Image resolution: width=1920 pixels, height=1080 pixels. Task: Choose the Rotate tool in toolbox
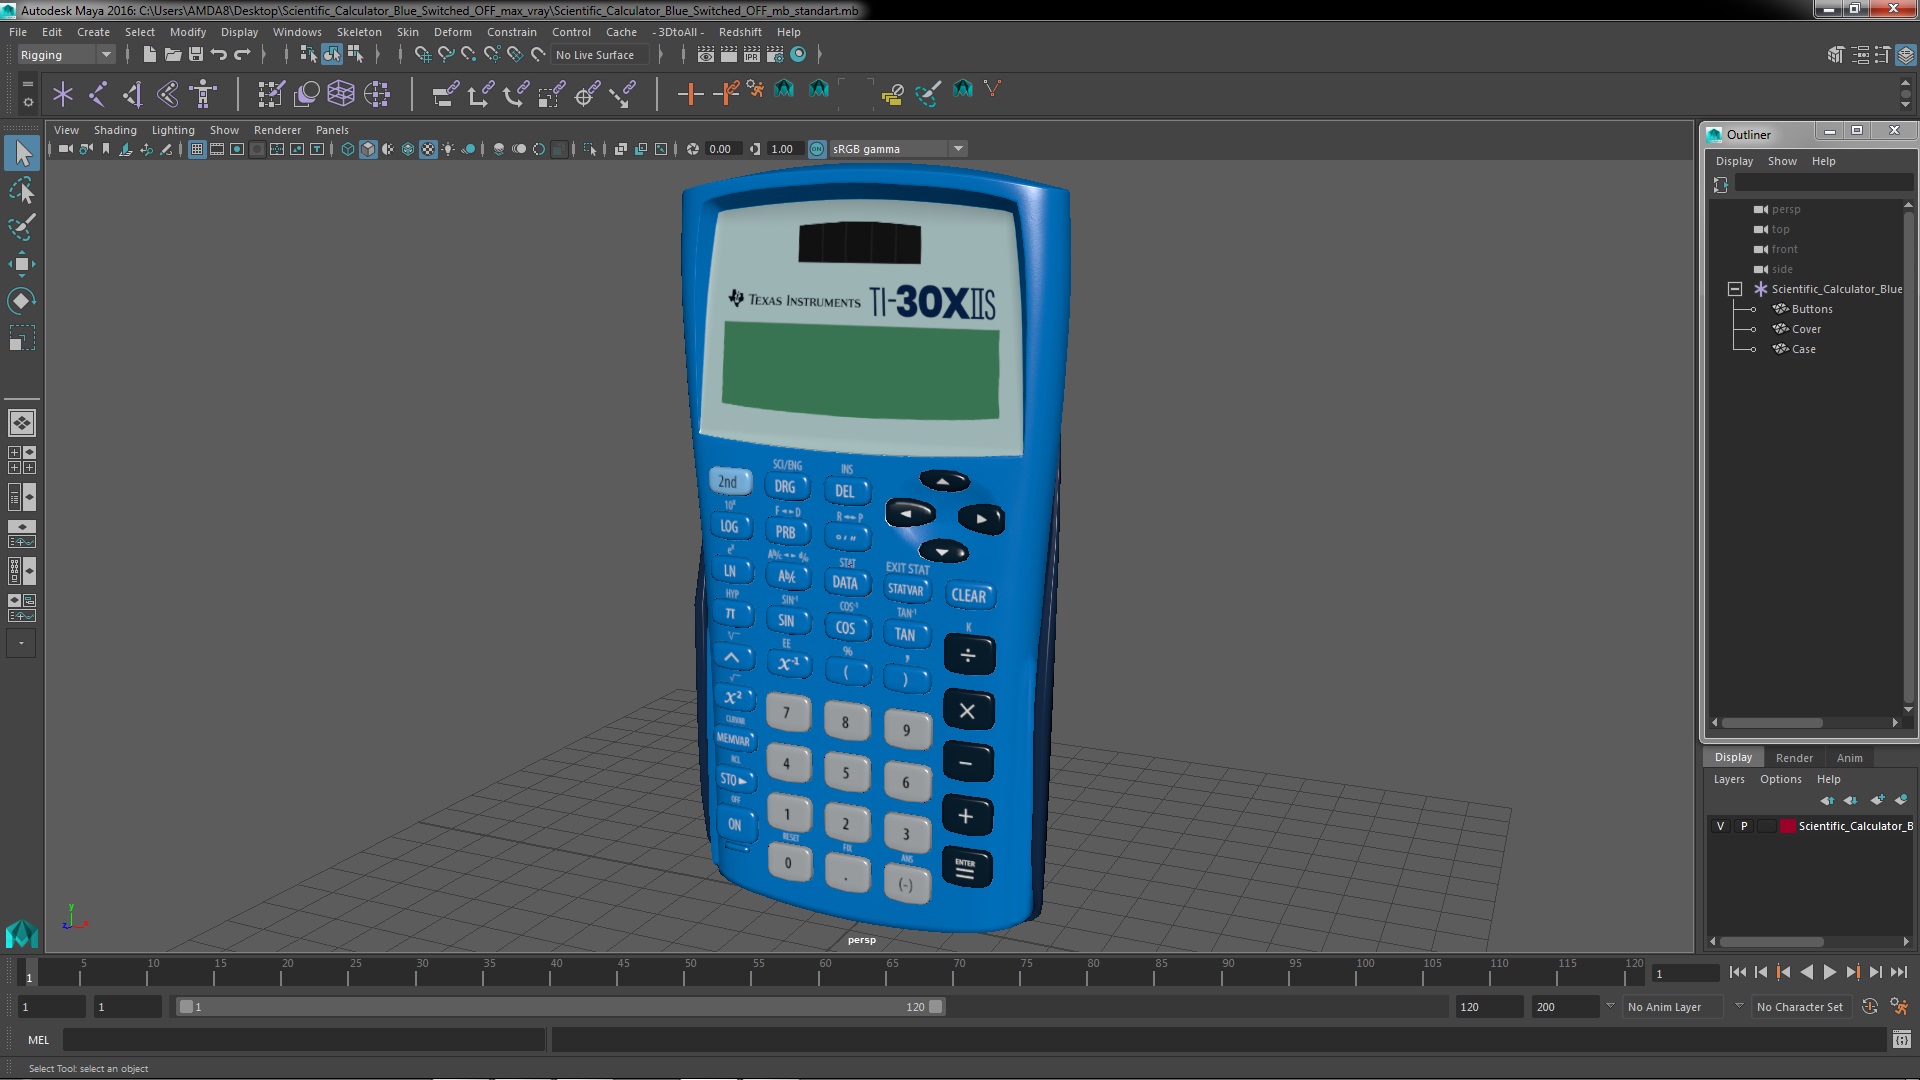tap(22, 301)
